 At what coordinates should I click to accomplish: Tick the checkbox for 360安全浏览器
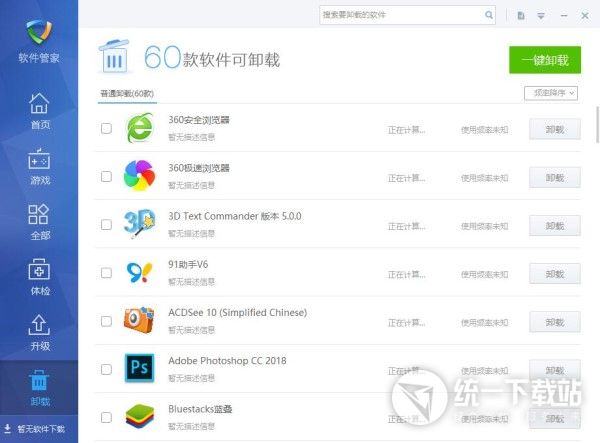[x=106, y=129]
